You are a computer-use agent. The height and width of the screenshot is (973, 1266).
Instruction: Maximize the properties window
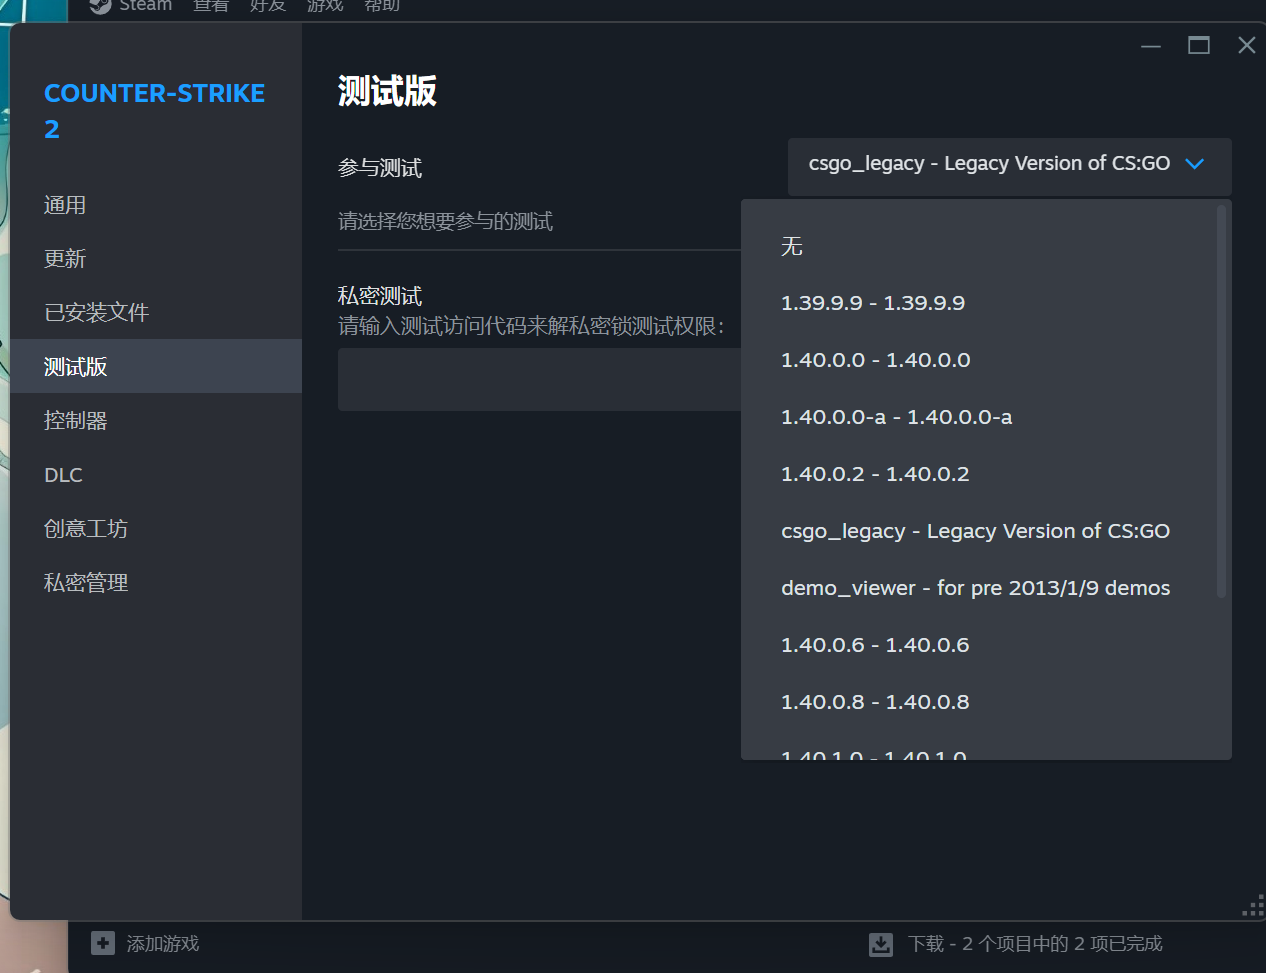(x=1199, y=45)
